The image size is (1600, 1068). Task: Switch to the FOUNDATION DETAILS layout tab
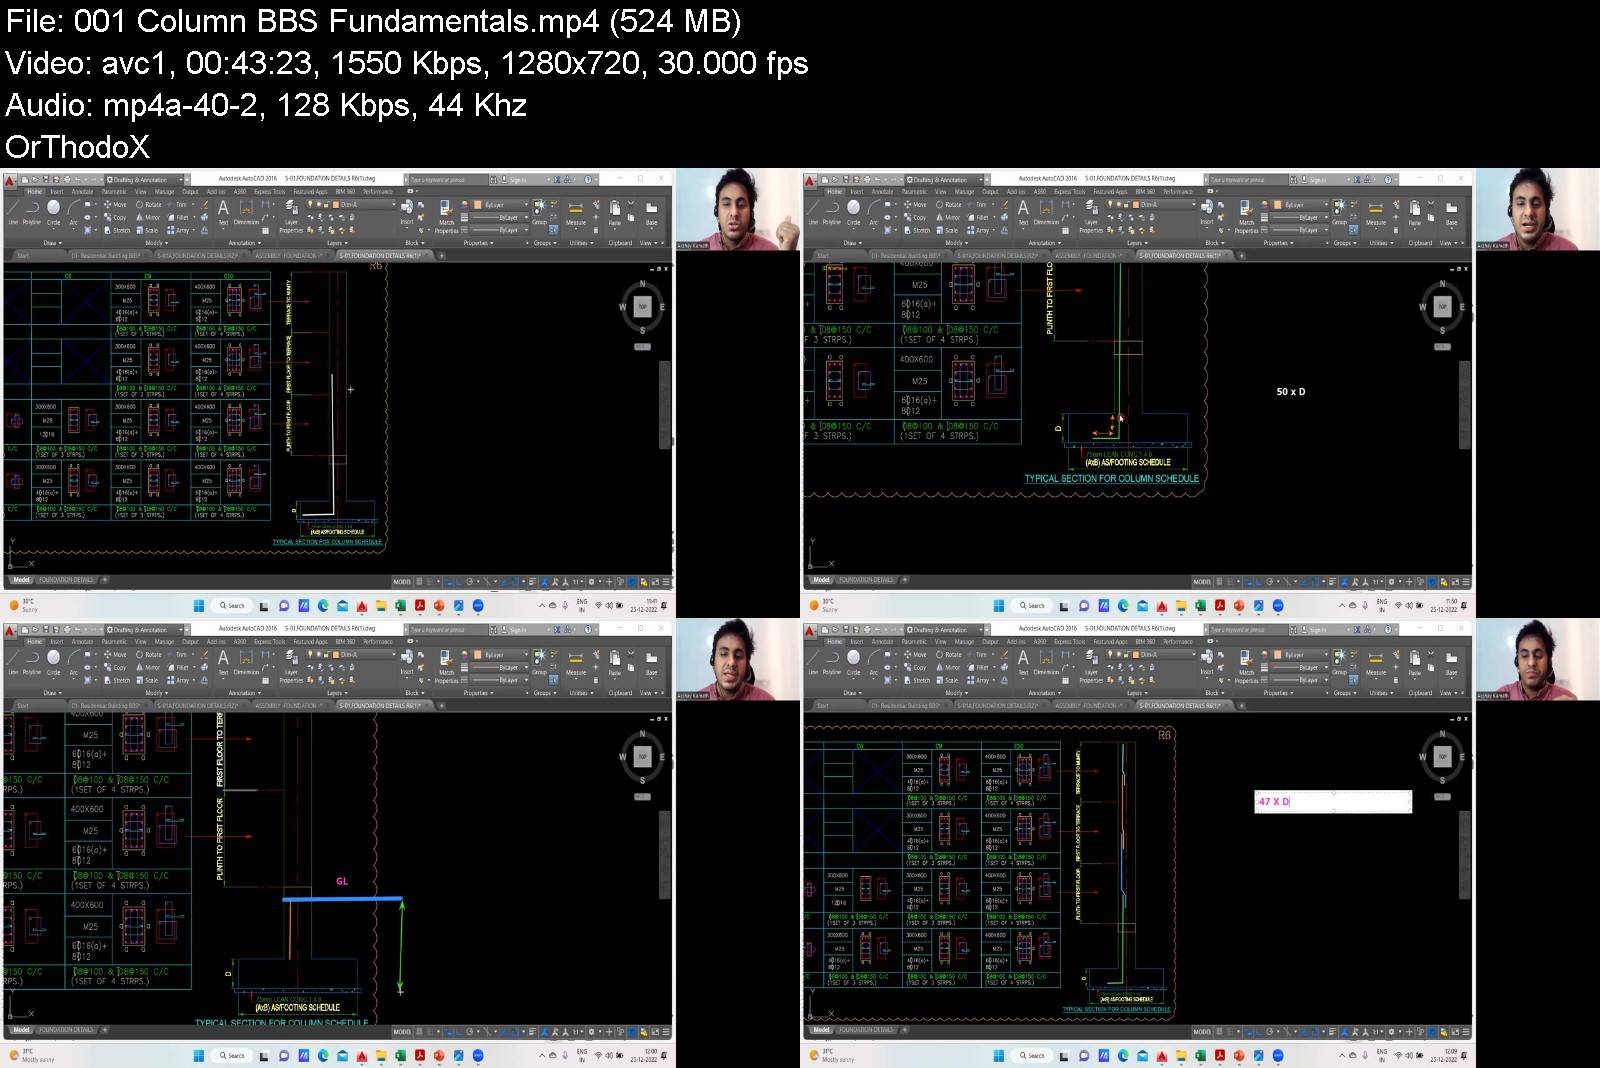[66, 578]
